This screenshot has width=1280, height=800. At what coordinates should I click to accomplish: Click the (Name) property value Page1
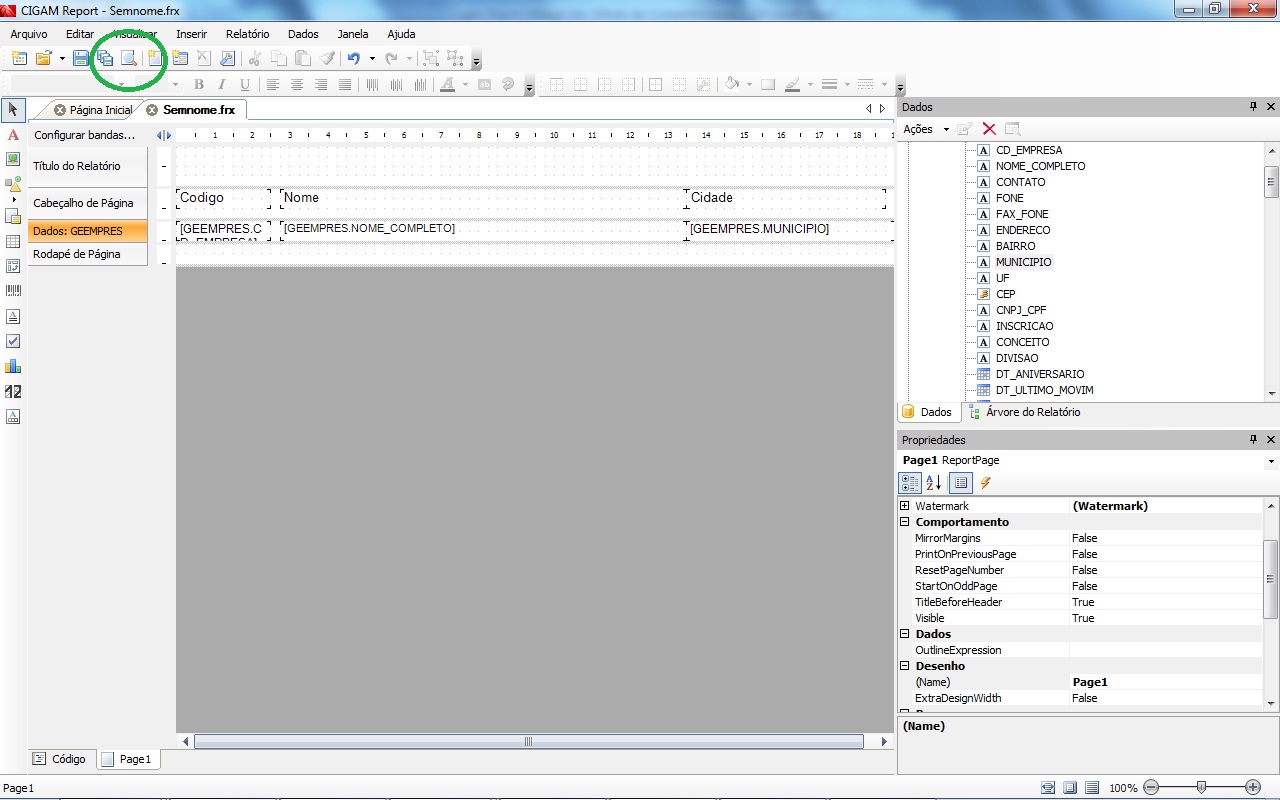1166,682
